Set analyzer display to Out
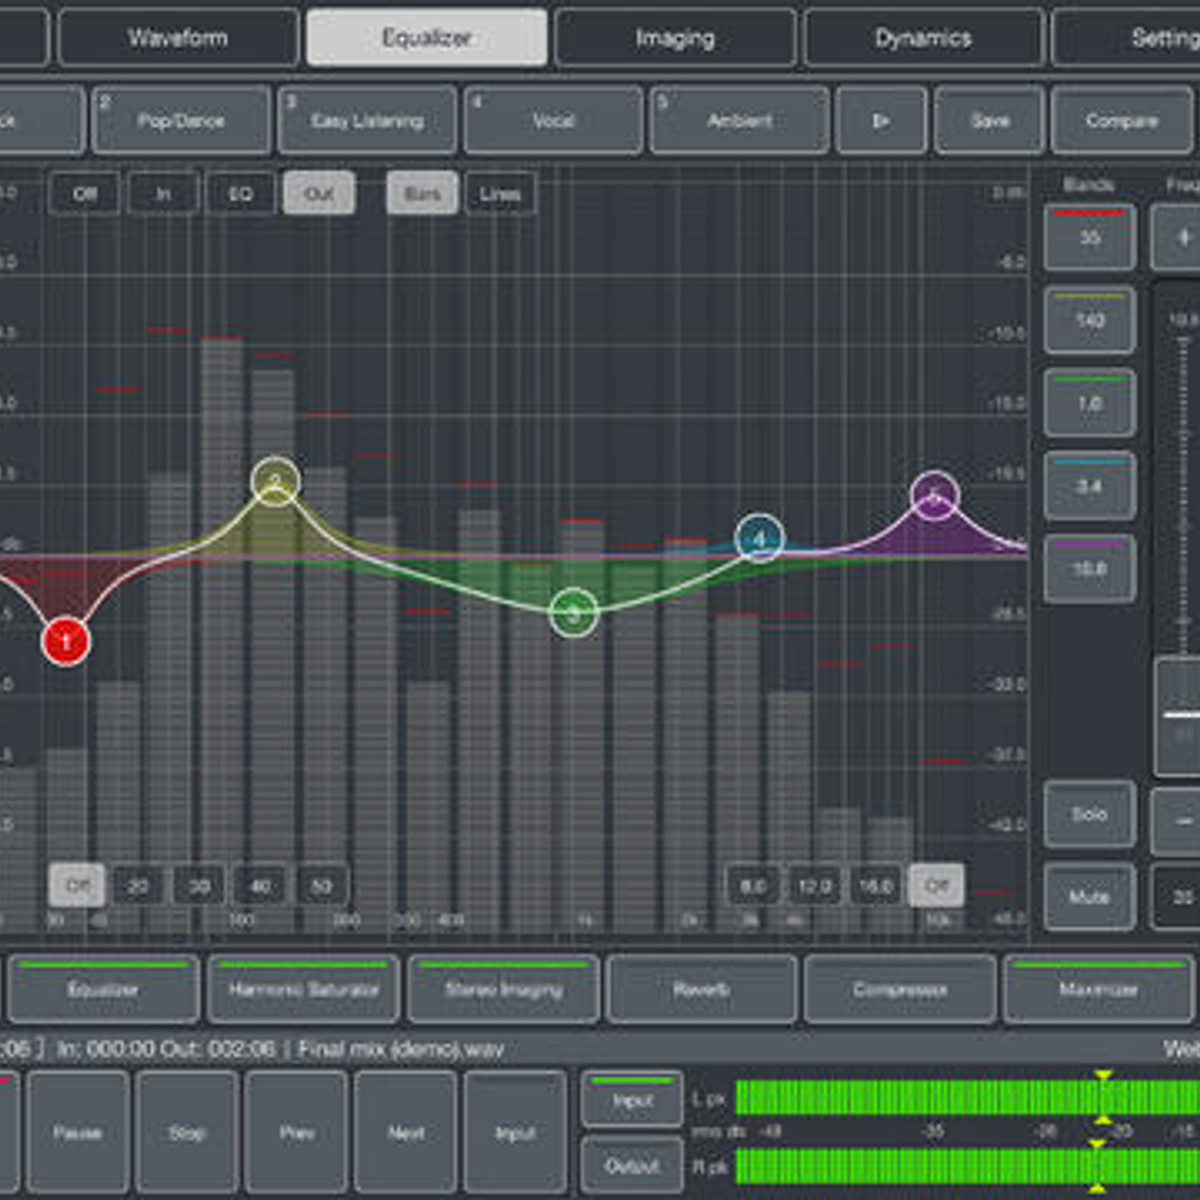This screenshot has width=1200, height=1200. point(319,193)
